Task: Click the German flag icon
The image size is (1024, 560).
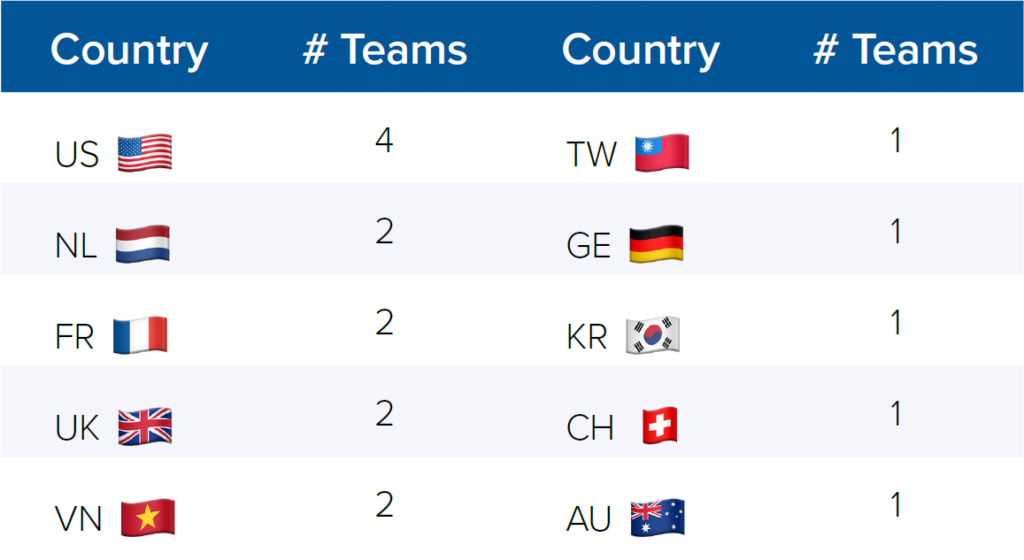Action: point(656,244)
